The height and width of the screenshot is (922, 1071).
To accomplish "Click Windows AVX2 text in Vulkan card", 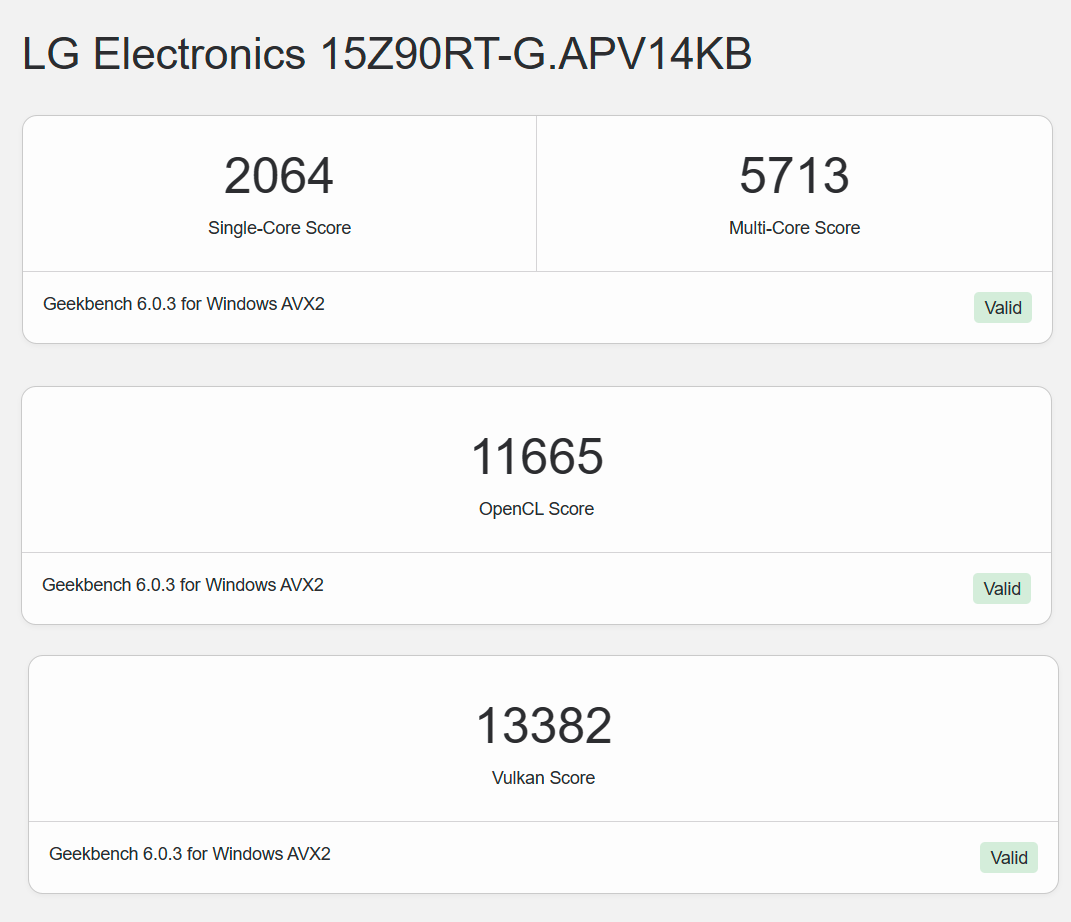I will (271, 854).
